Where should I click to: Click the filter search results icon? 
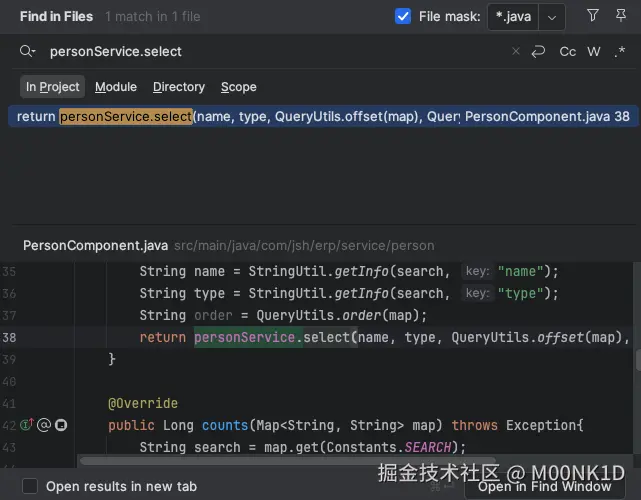pos(593,16)
